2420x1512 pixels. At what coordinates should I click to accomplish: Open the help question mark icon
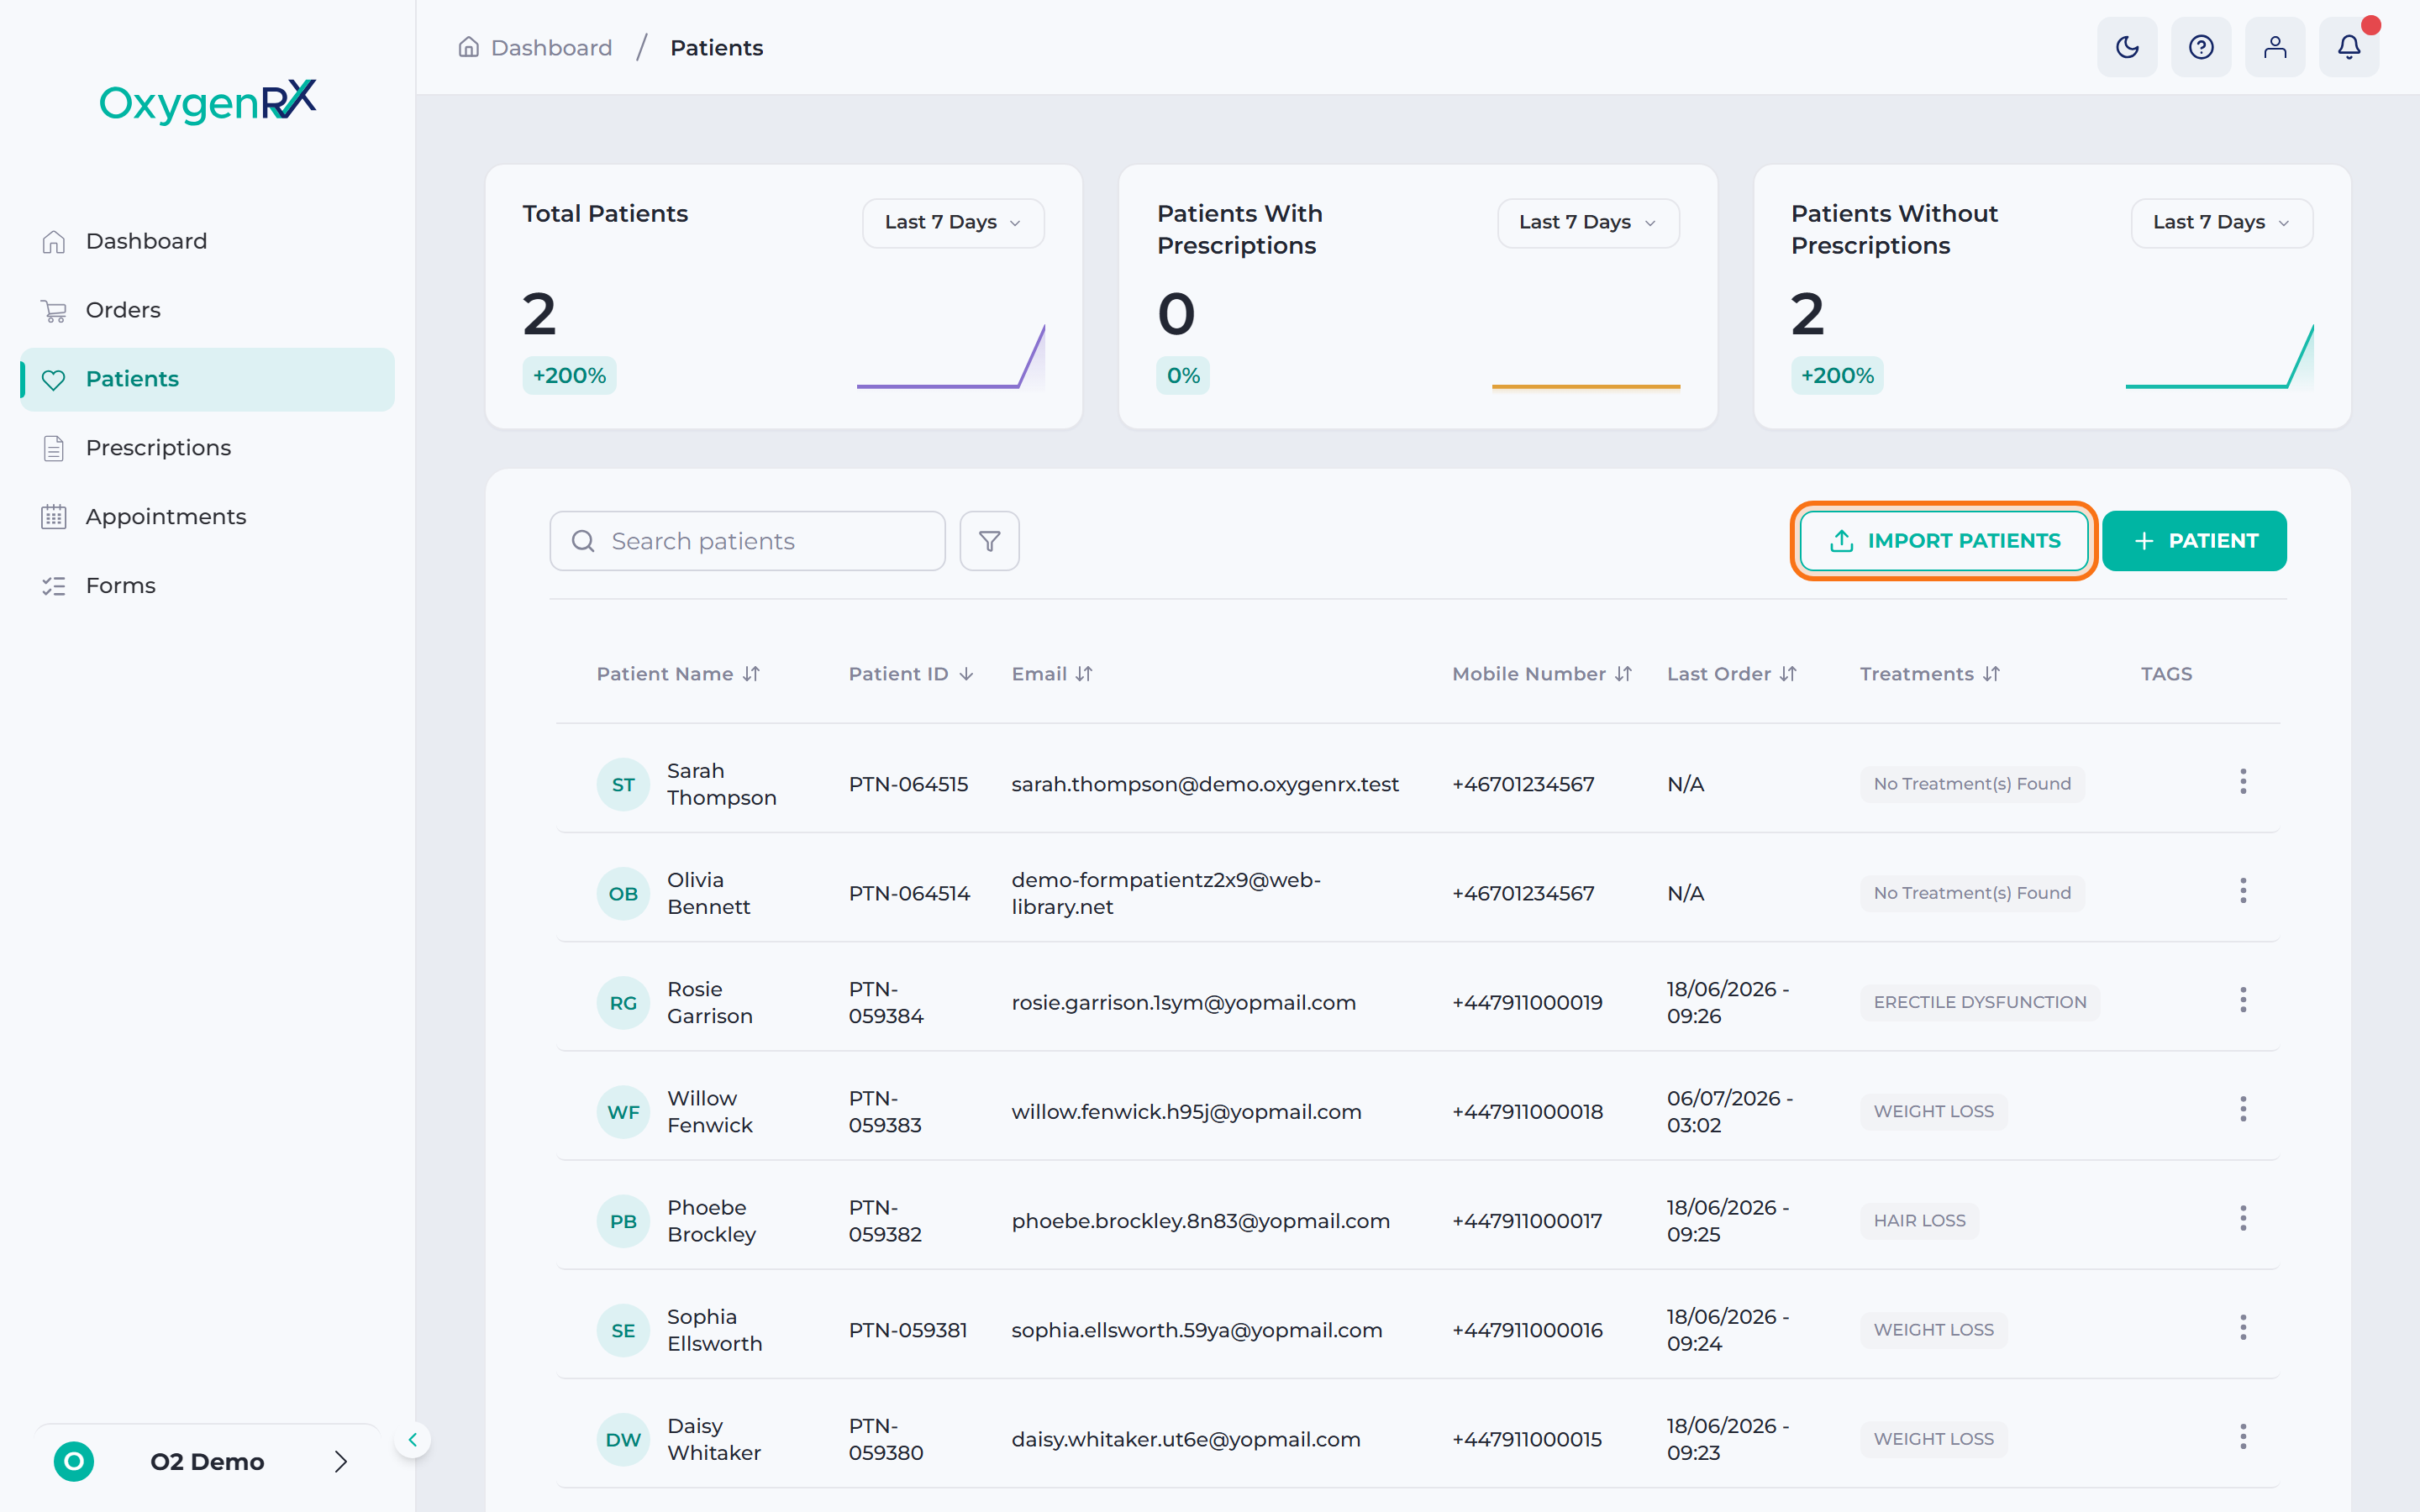2201,47
